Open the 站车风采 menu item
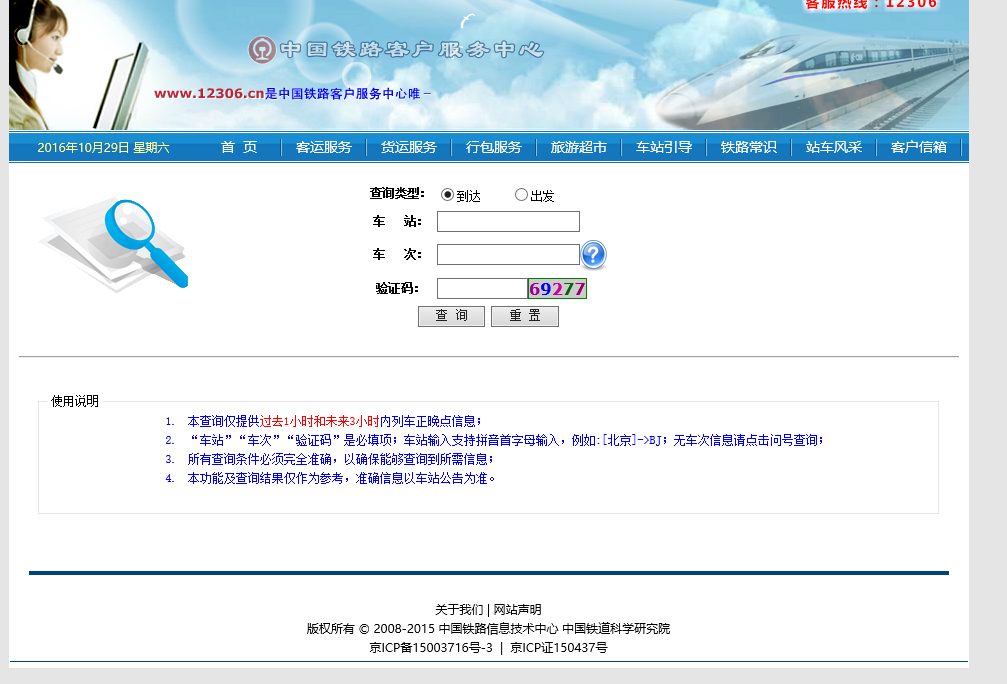This screenshot has height=684, width=1007. click(x=834, y=147)
